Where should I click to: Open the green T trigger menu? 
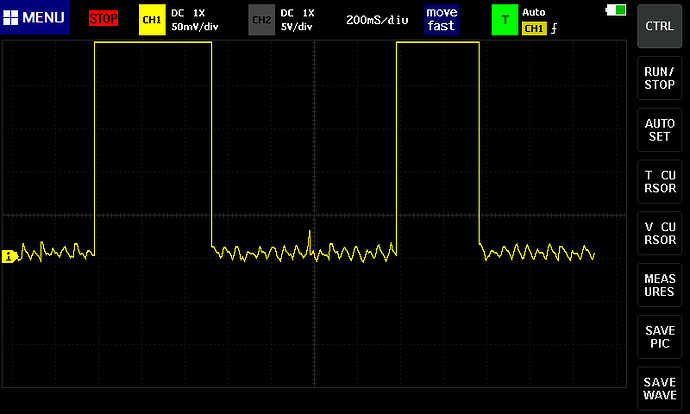click(505, 19)
